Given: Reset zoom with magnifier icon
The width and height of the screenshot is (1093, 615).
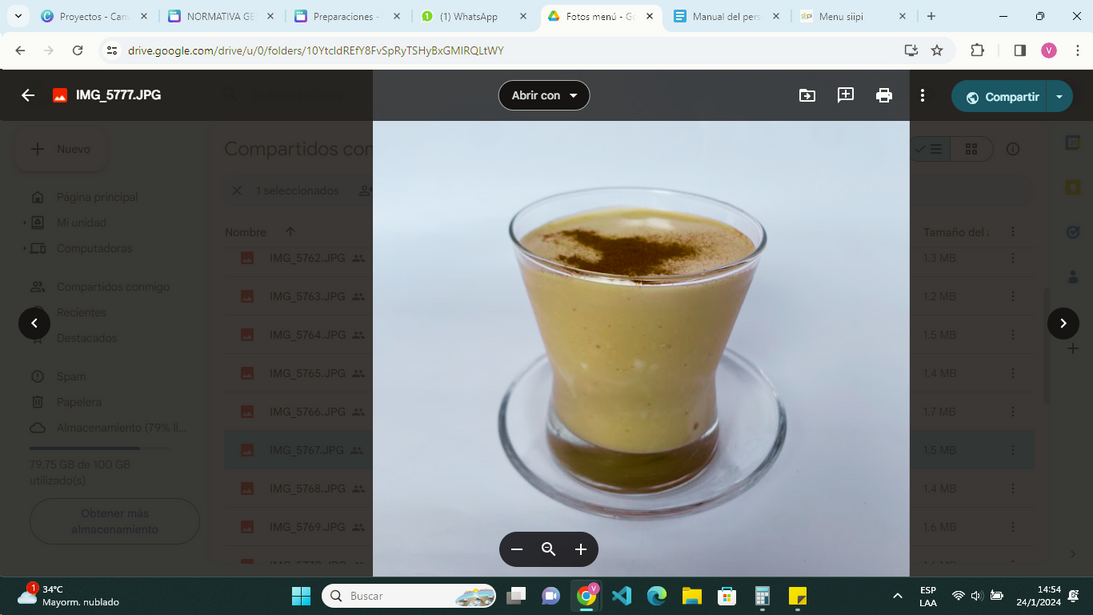Looking at the screenshot, I should (549, 549).
